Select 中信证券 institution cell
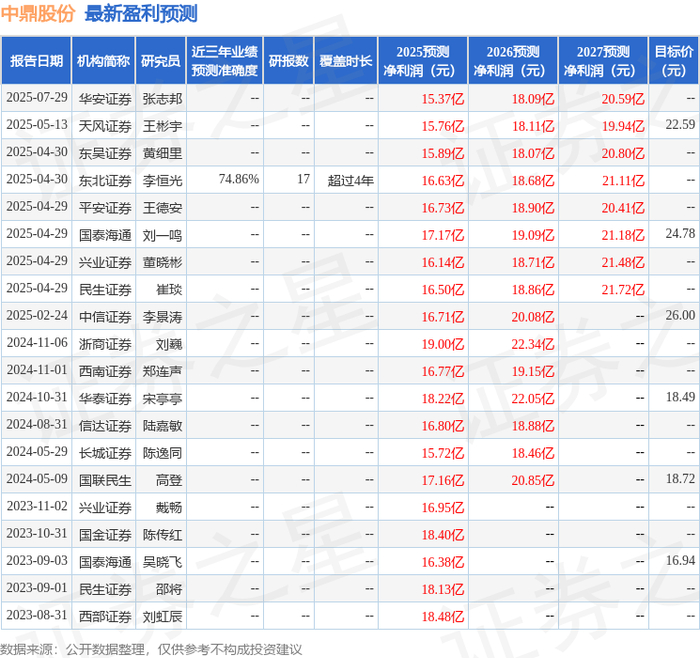The height and width of the screenshot is (658, 700). [x=105, y=317]
